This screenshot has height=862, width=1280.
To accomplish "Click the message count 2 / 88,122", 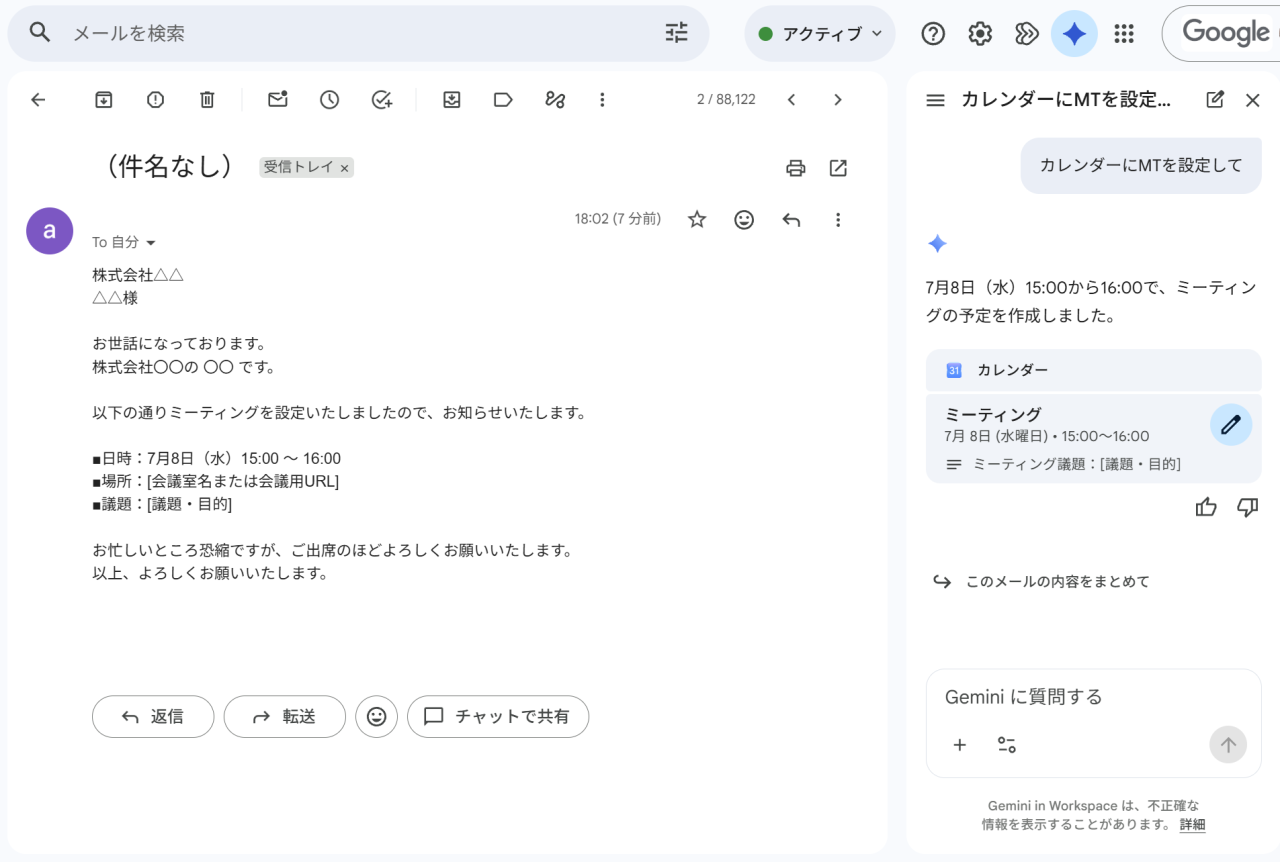I will (x=726, y=99).
